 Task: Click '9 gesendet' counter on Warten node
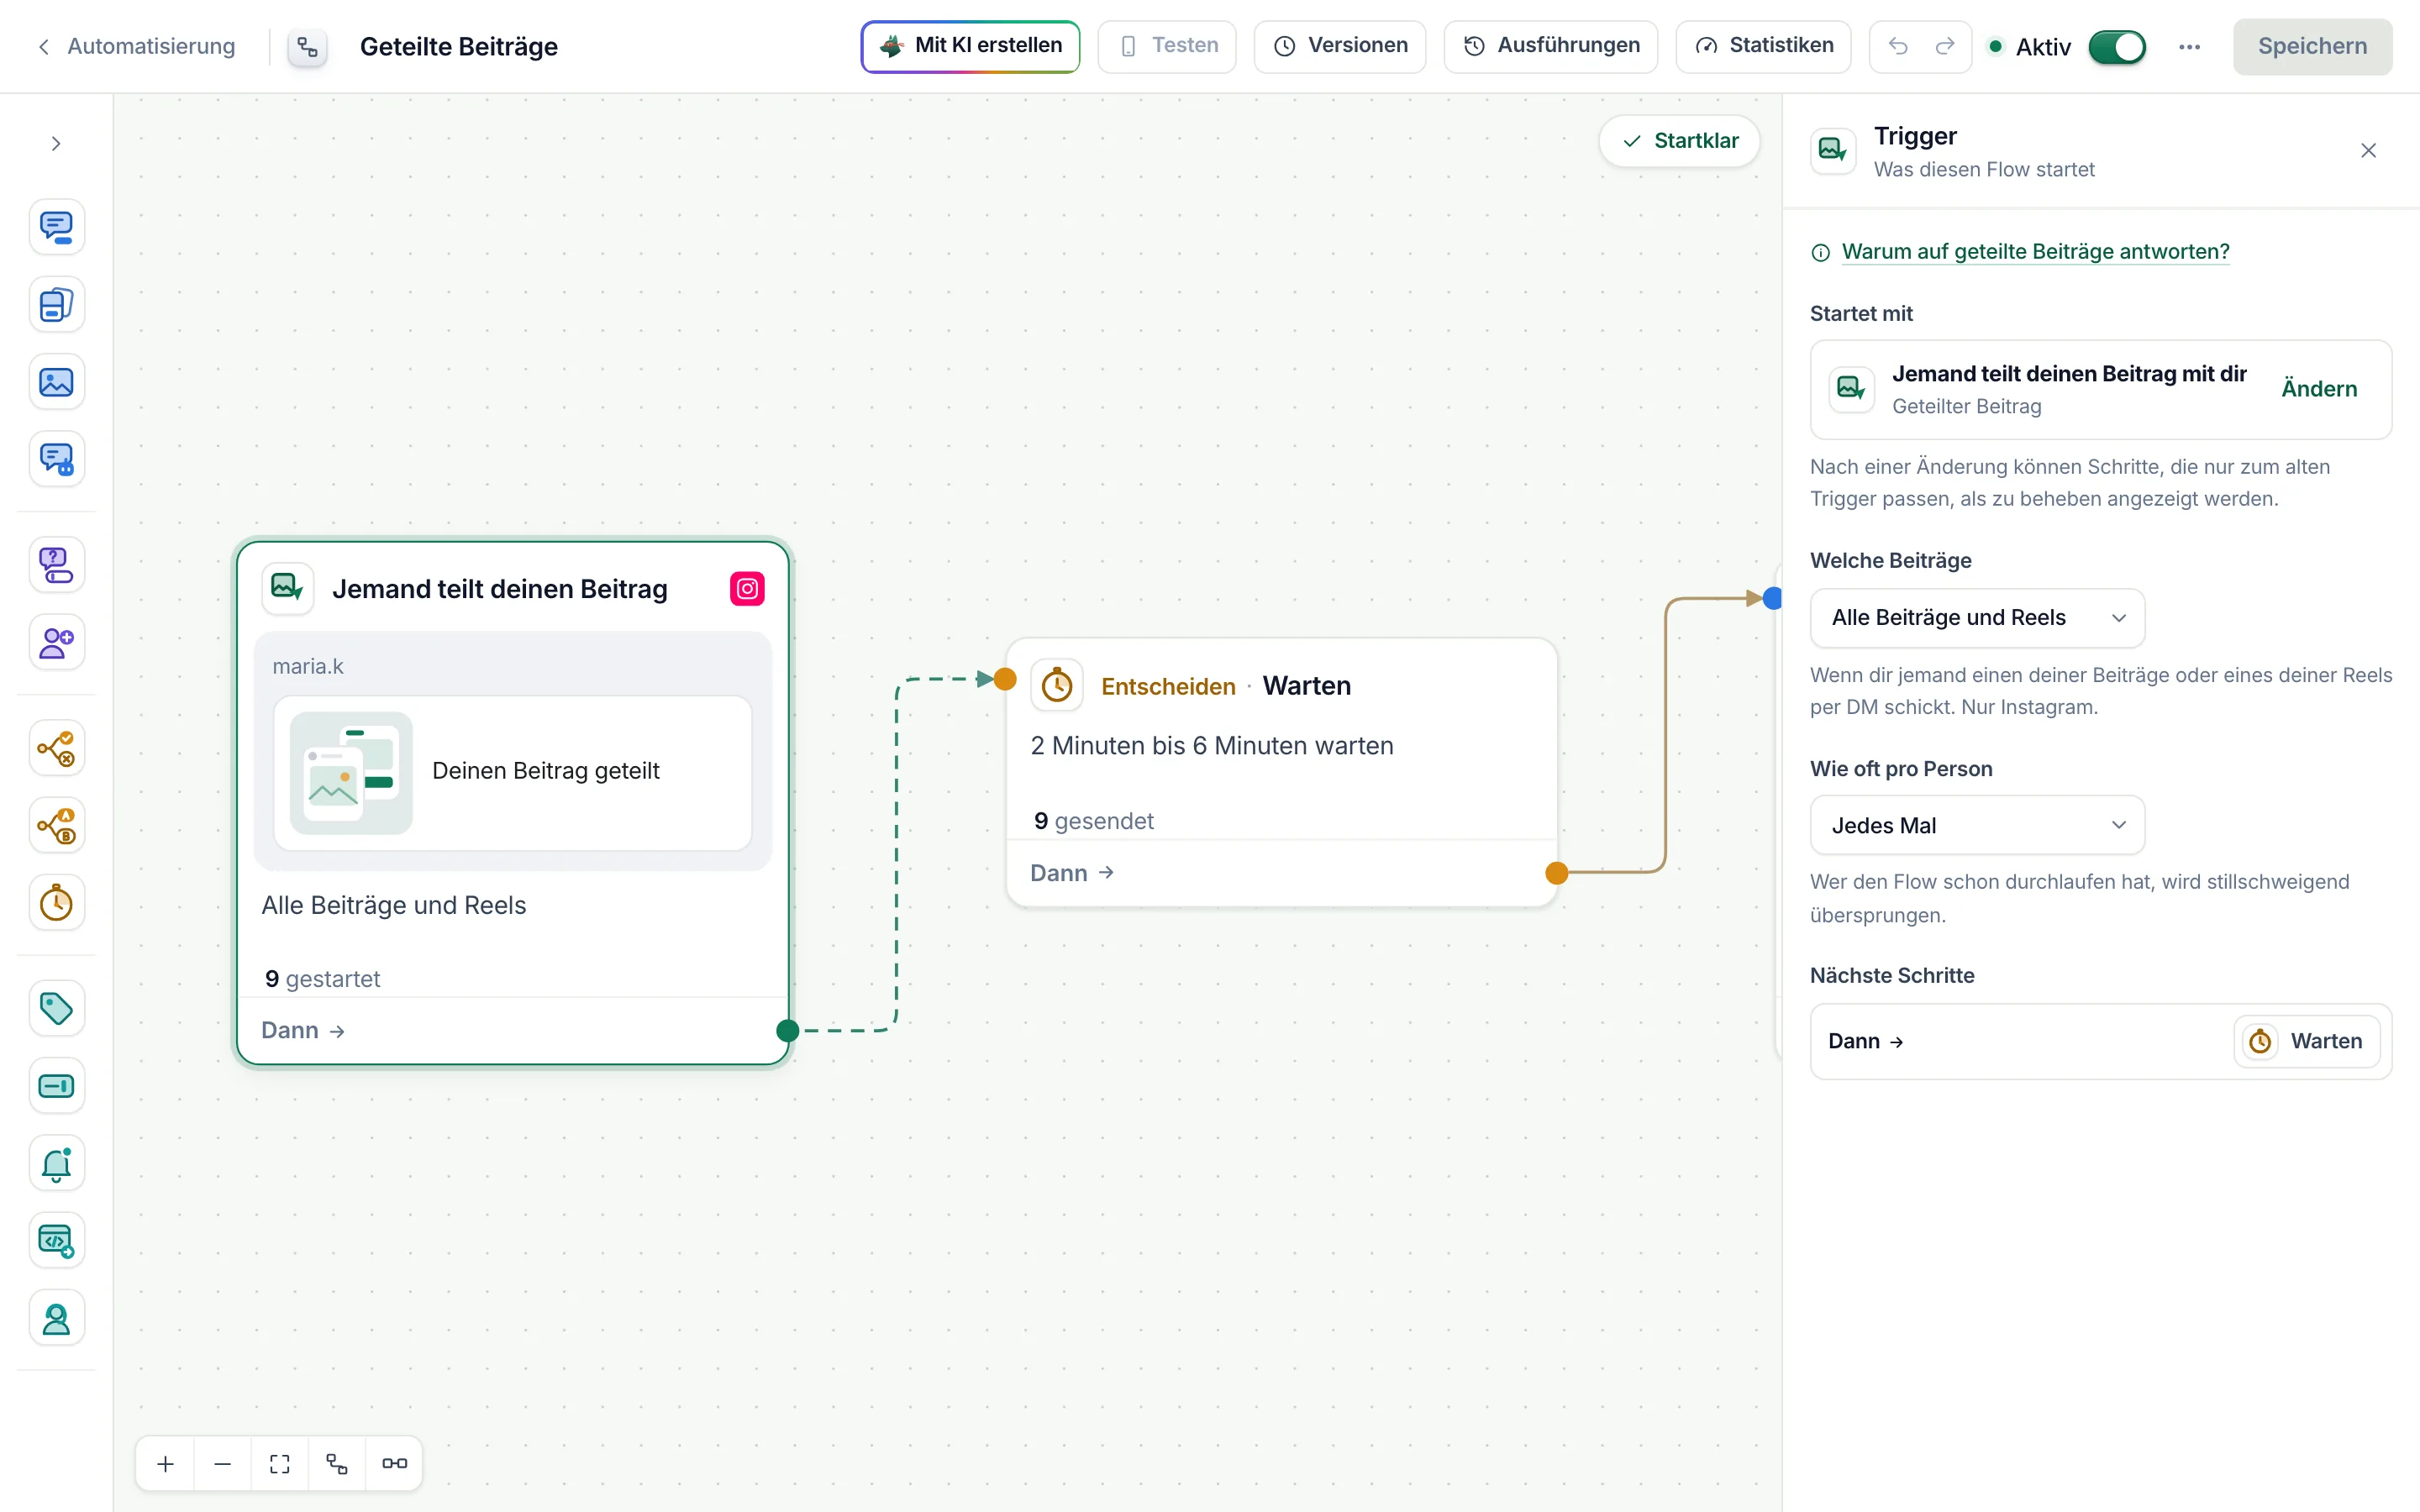[x=1094, y=821]
